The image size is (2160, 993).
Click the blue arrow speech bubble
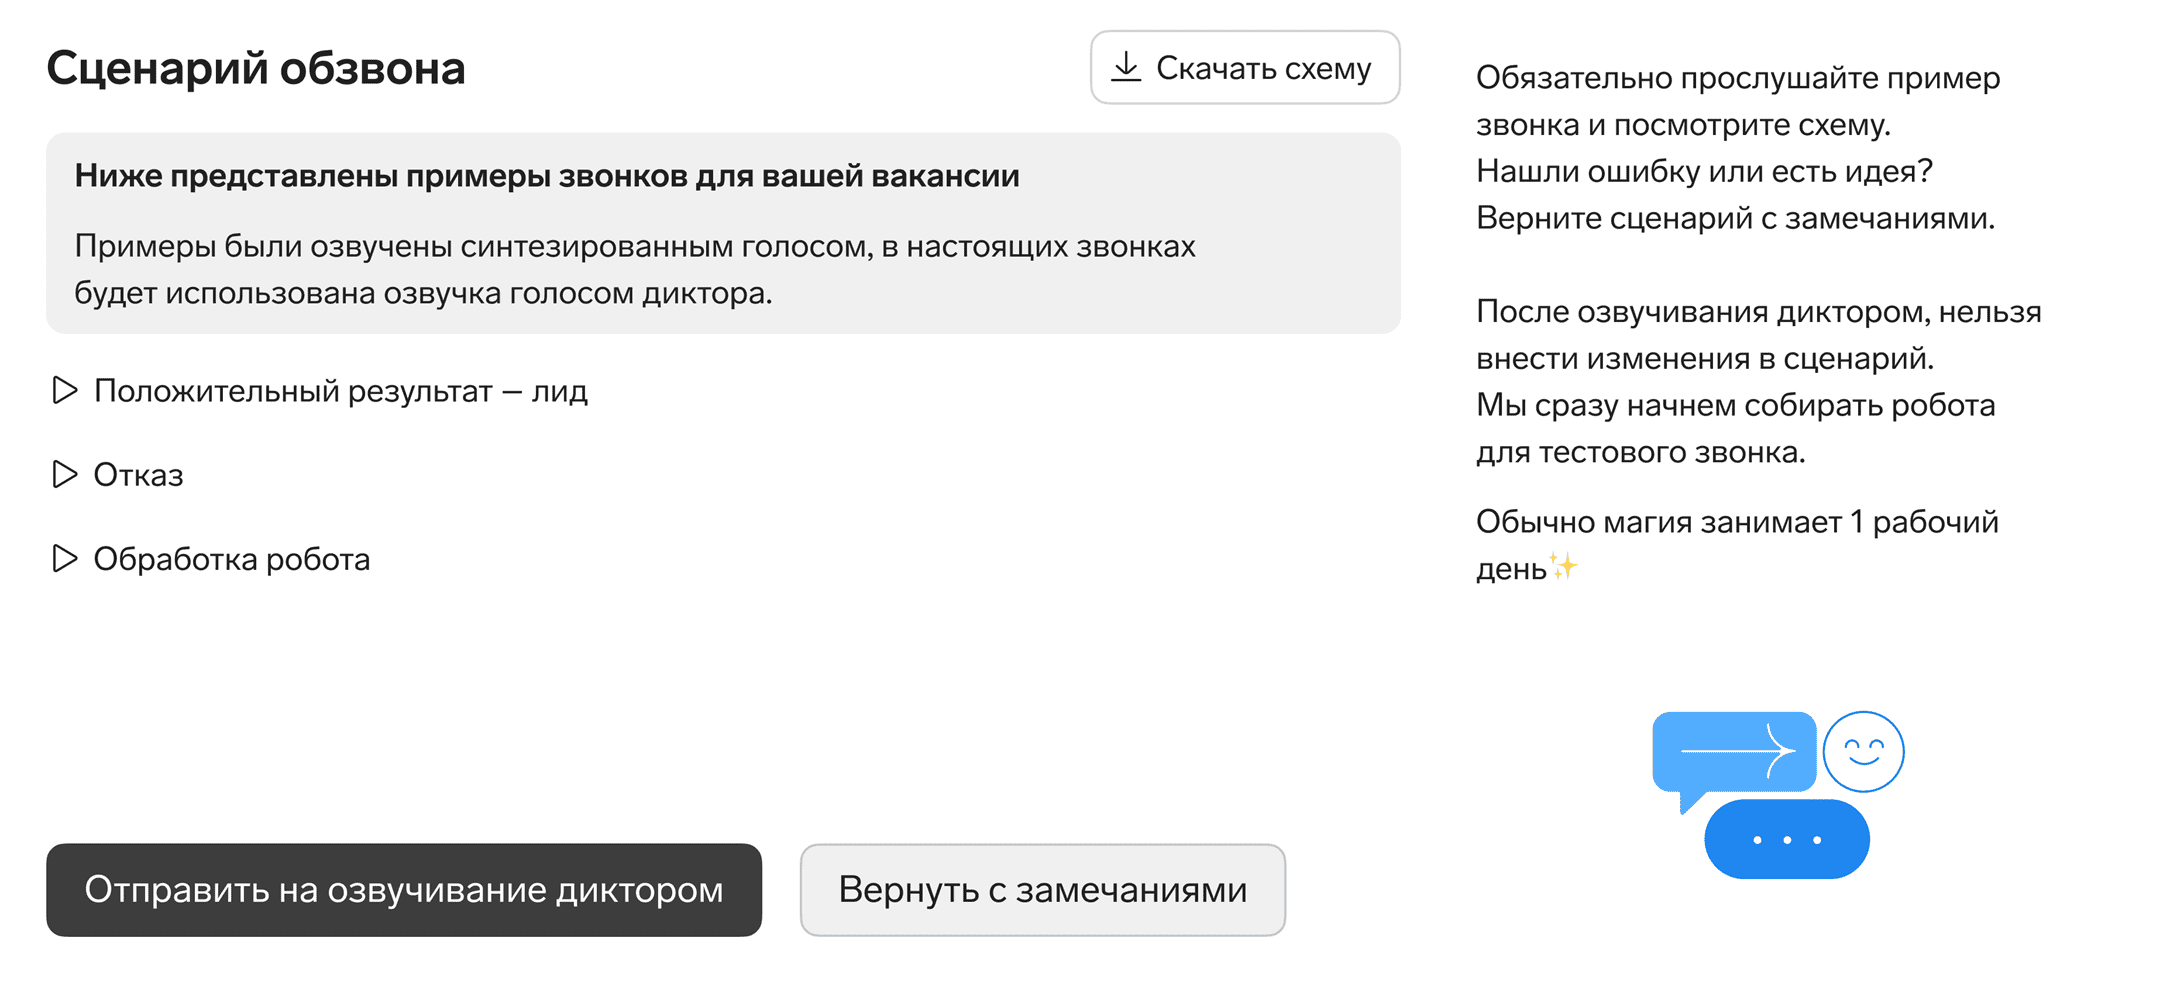pyautogui.click(x=1733, y=753)
